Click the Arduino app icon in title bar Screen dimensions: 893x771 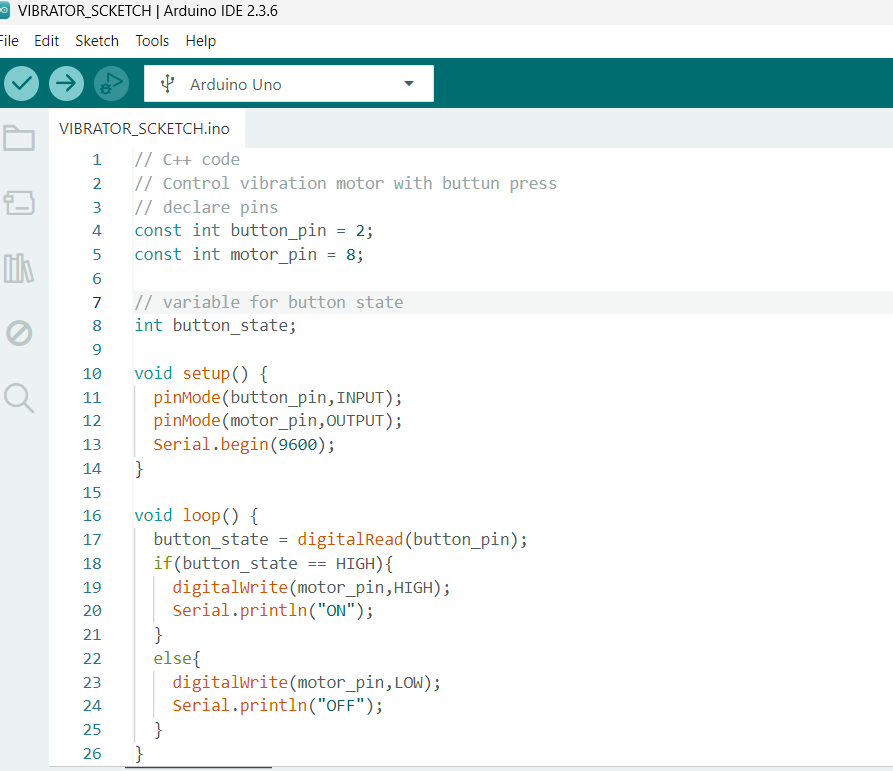click(6, 11)
